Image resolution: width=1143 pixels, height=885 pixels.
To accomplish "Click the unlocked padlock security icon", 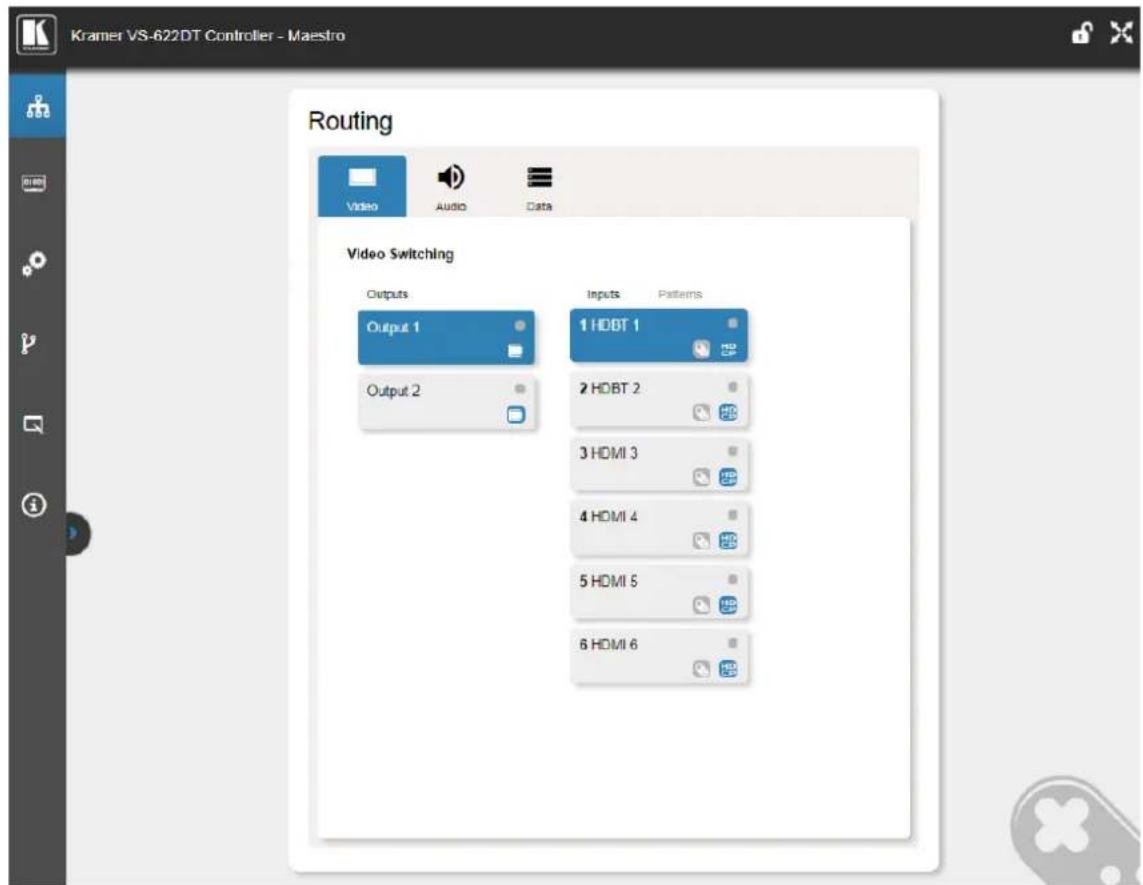I will [1082, 33].
